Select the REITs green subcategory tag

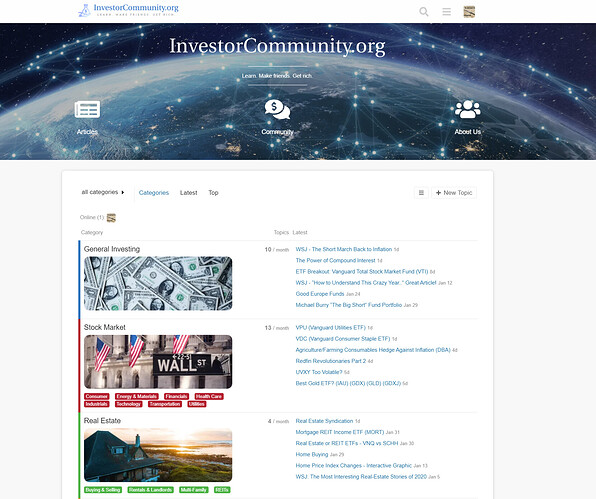[222, 490]
